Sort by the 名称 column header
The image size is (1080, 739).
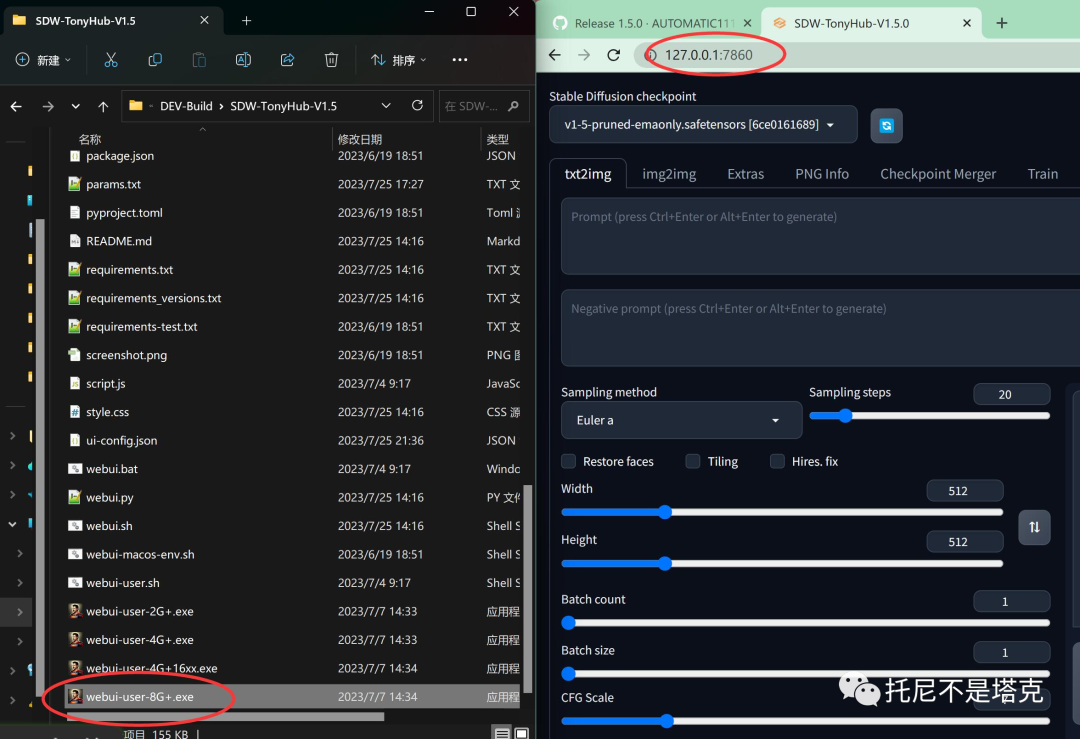(90, 139)
